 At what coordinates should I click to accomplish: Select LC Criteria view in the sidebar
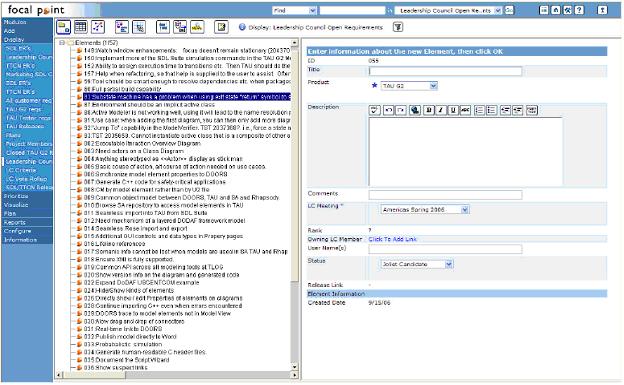click(21, 170)
